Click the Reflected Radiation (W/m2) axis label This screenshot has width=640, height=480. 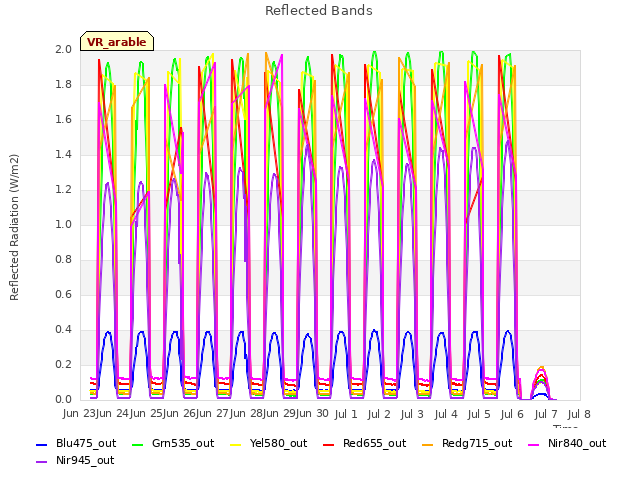[14, 227]
